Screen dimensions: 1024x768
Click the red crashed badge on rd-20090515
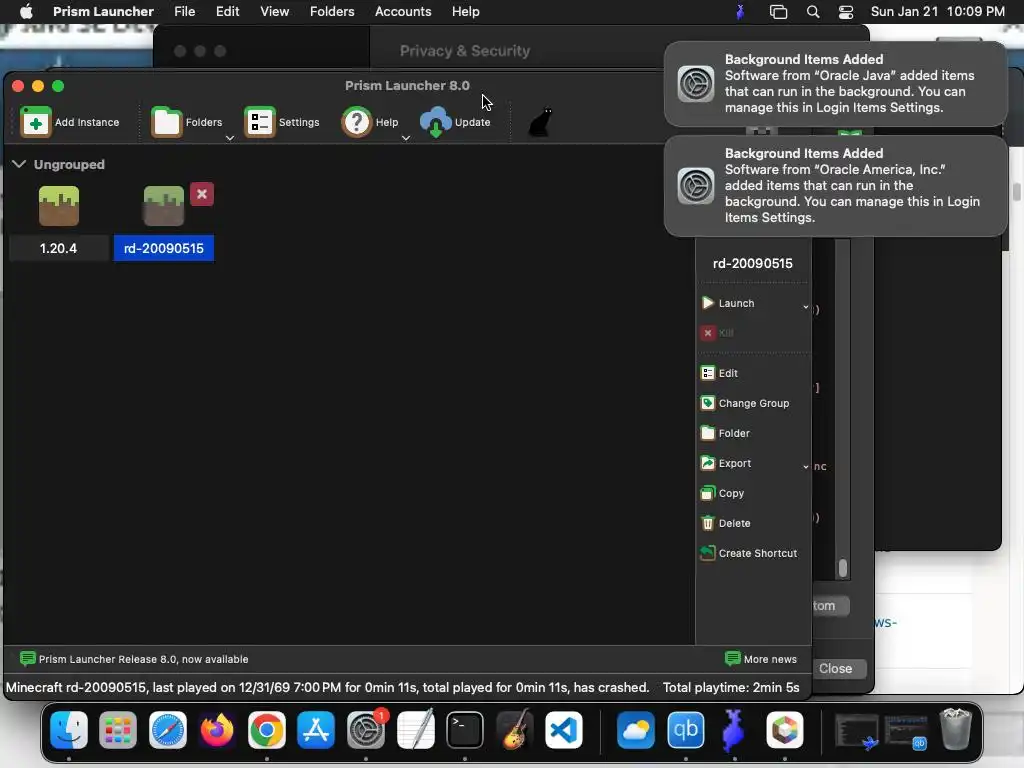pyautogui.click(x=202, y=194)
